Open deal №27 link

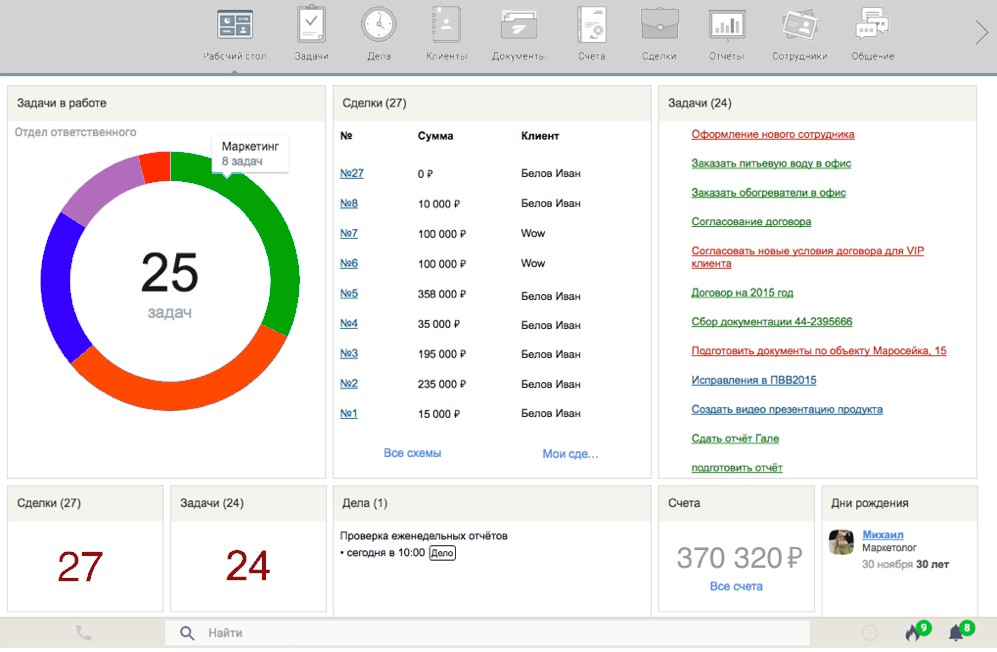[351, 173]
